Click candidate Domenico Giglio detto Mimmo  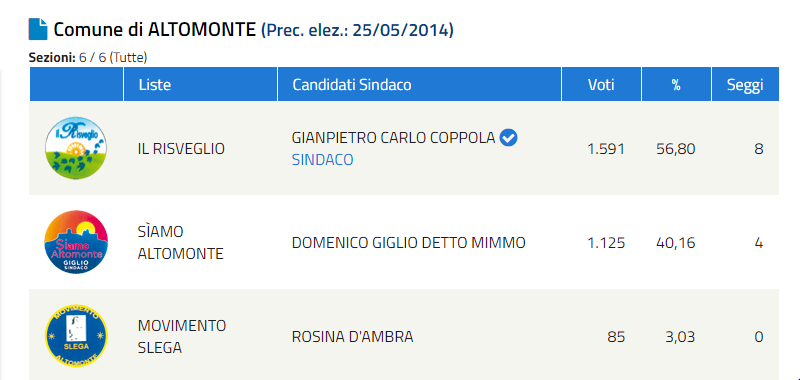(408, 242)
